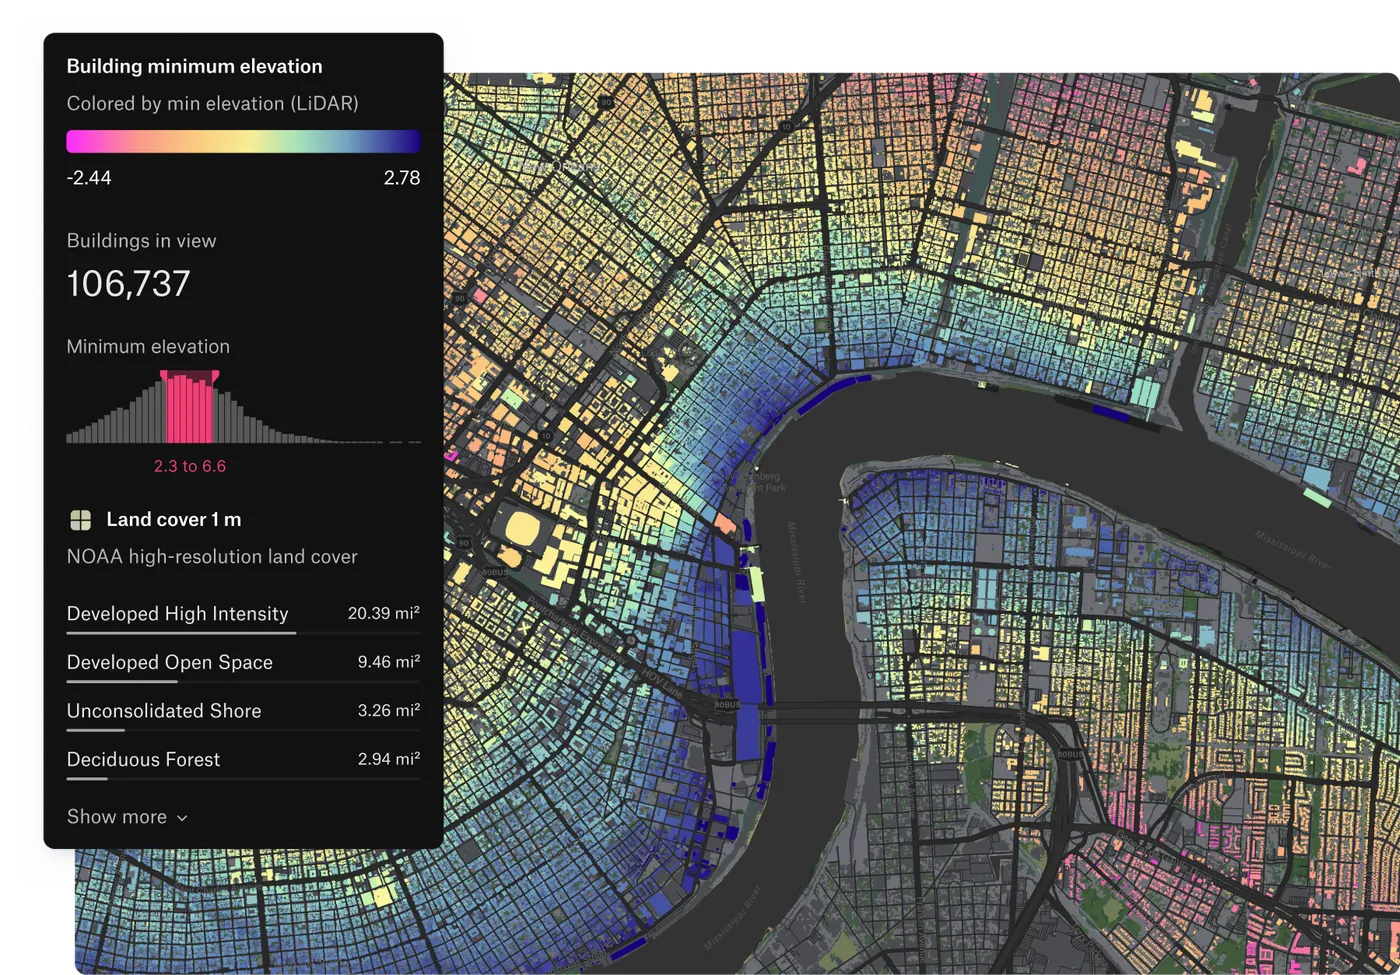Click the 9.46 mi² value
Viewport: 1400px width, 975px height.
(389, 662)
